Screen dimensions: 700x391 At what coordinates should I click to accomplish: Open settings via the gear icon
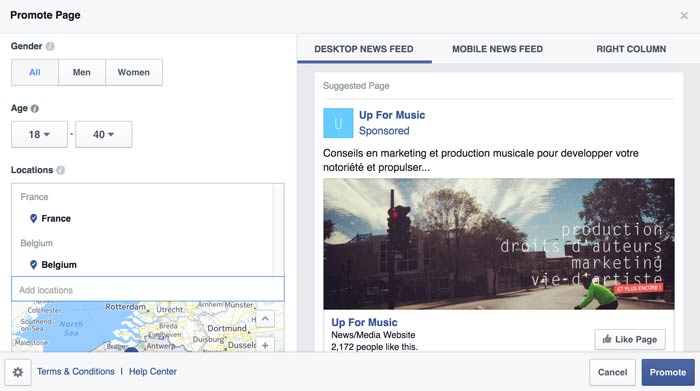point(18,372)
